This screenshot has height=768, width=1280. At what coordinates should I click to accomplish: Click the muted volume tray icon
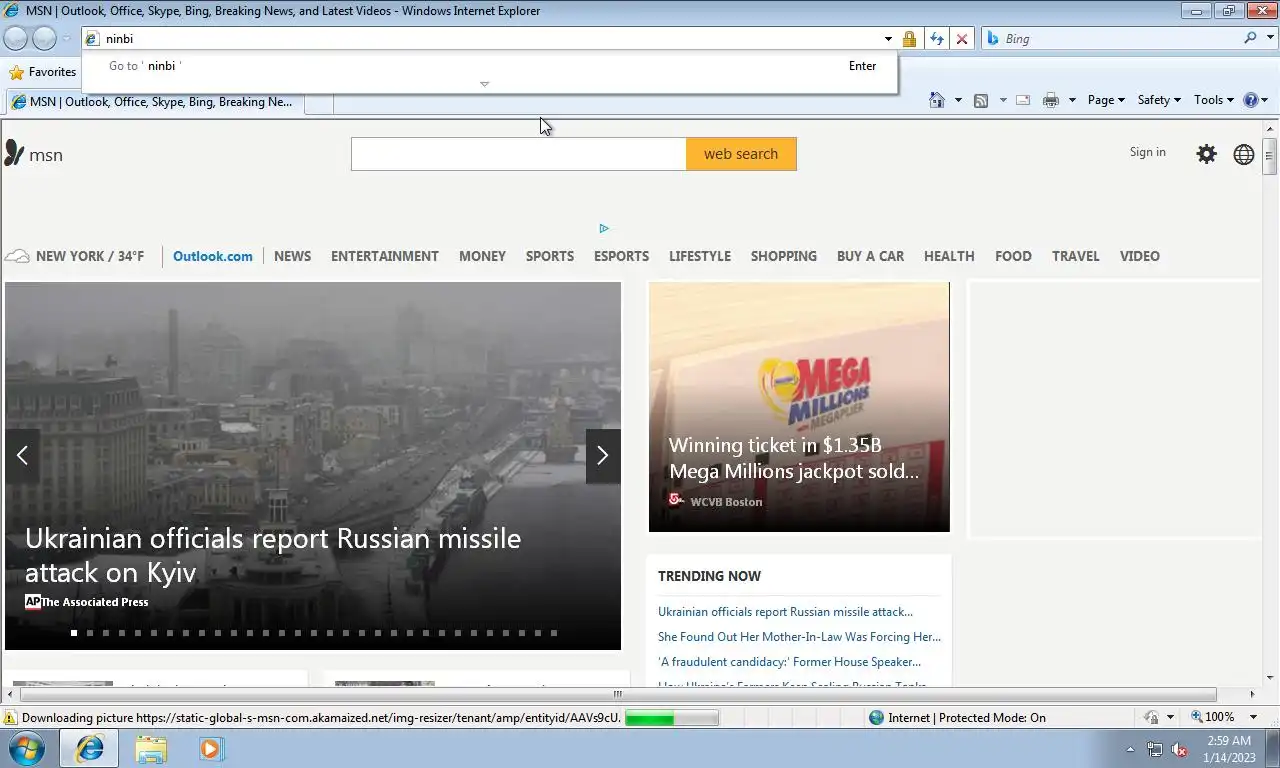coord(1179,749)
